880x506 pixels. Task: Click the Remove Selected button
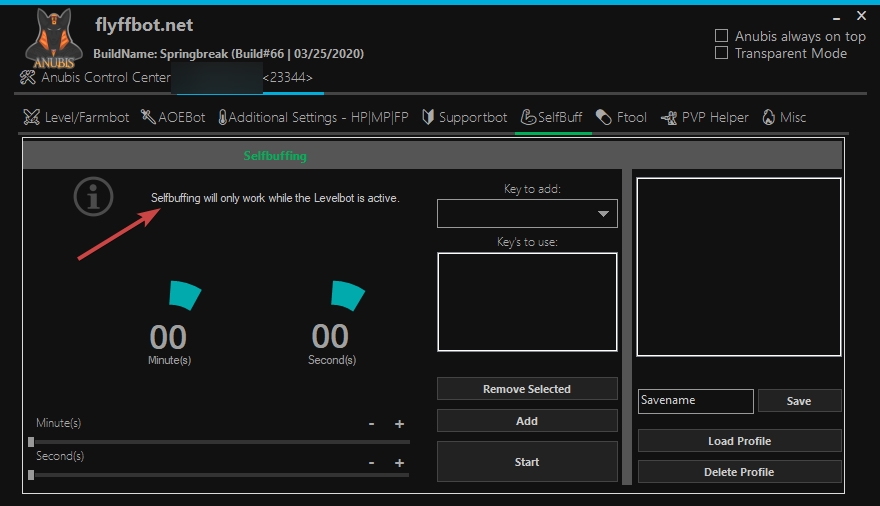click(x=527, y=389)
